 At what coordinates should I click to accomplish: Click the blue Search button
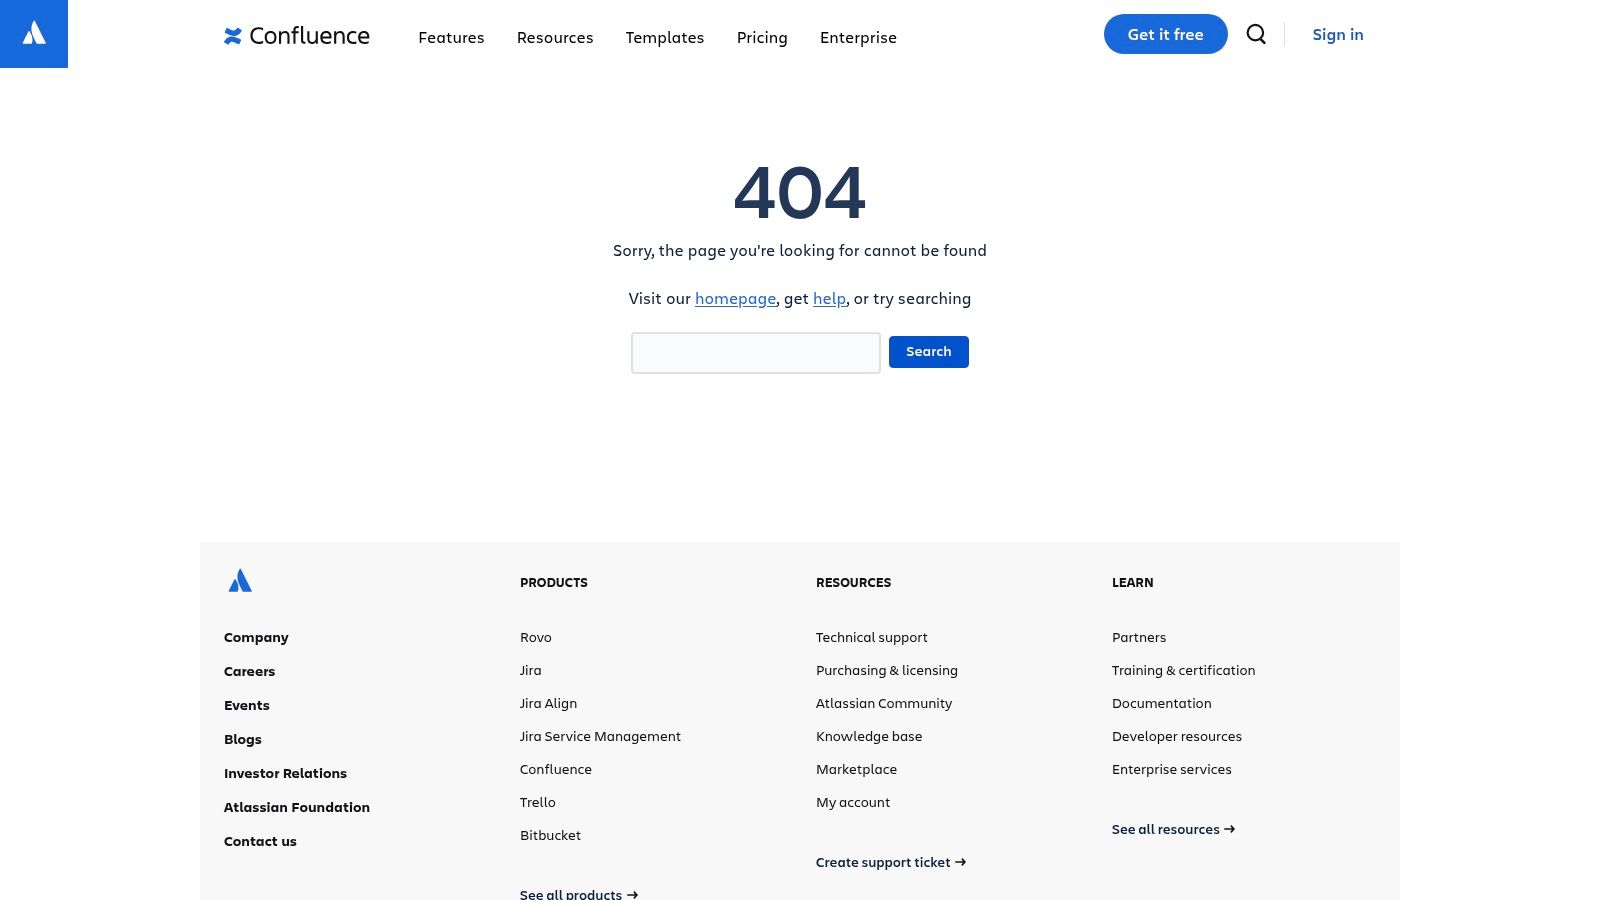(929, 352)
